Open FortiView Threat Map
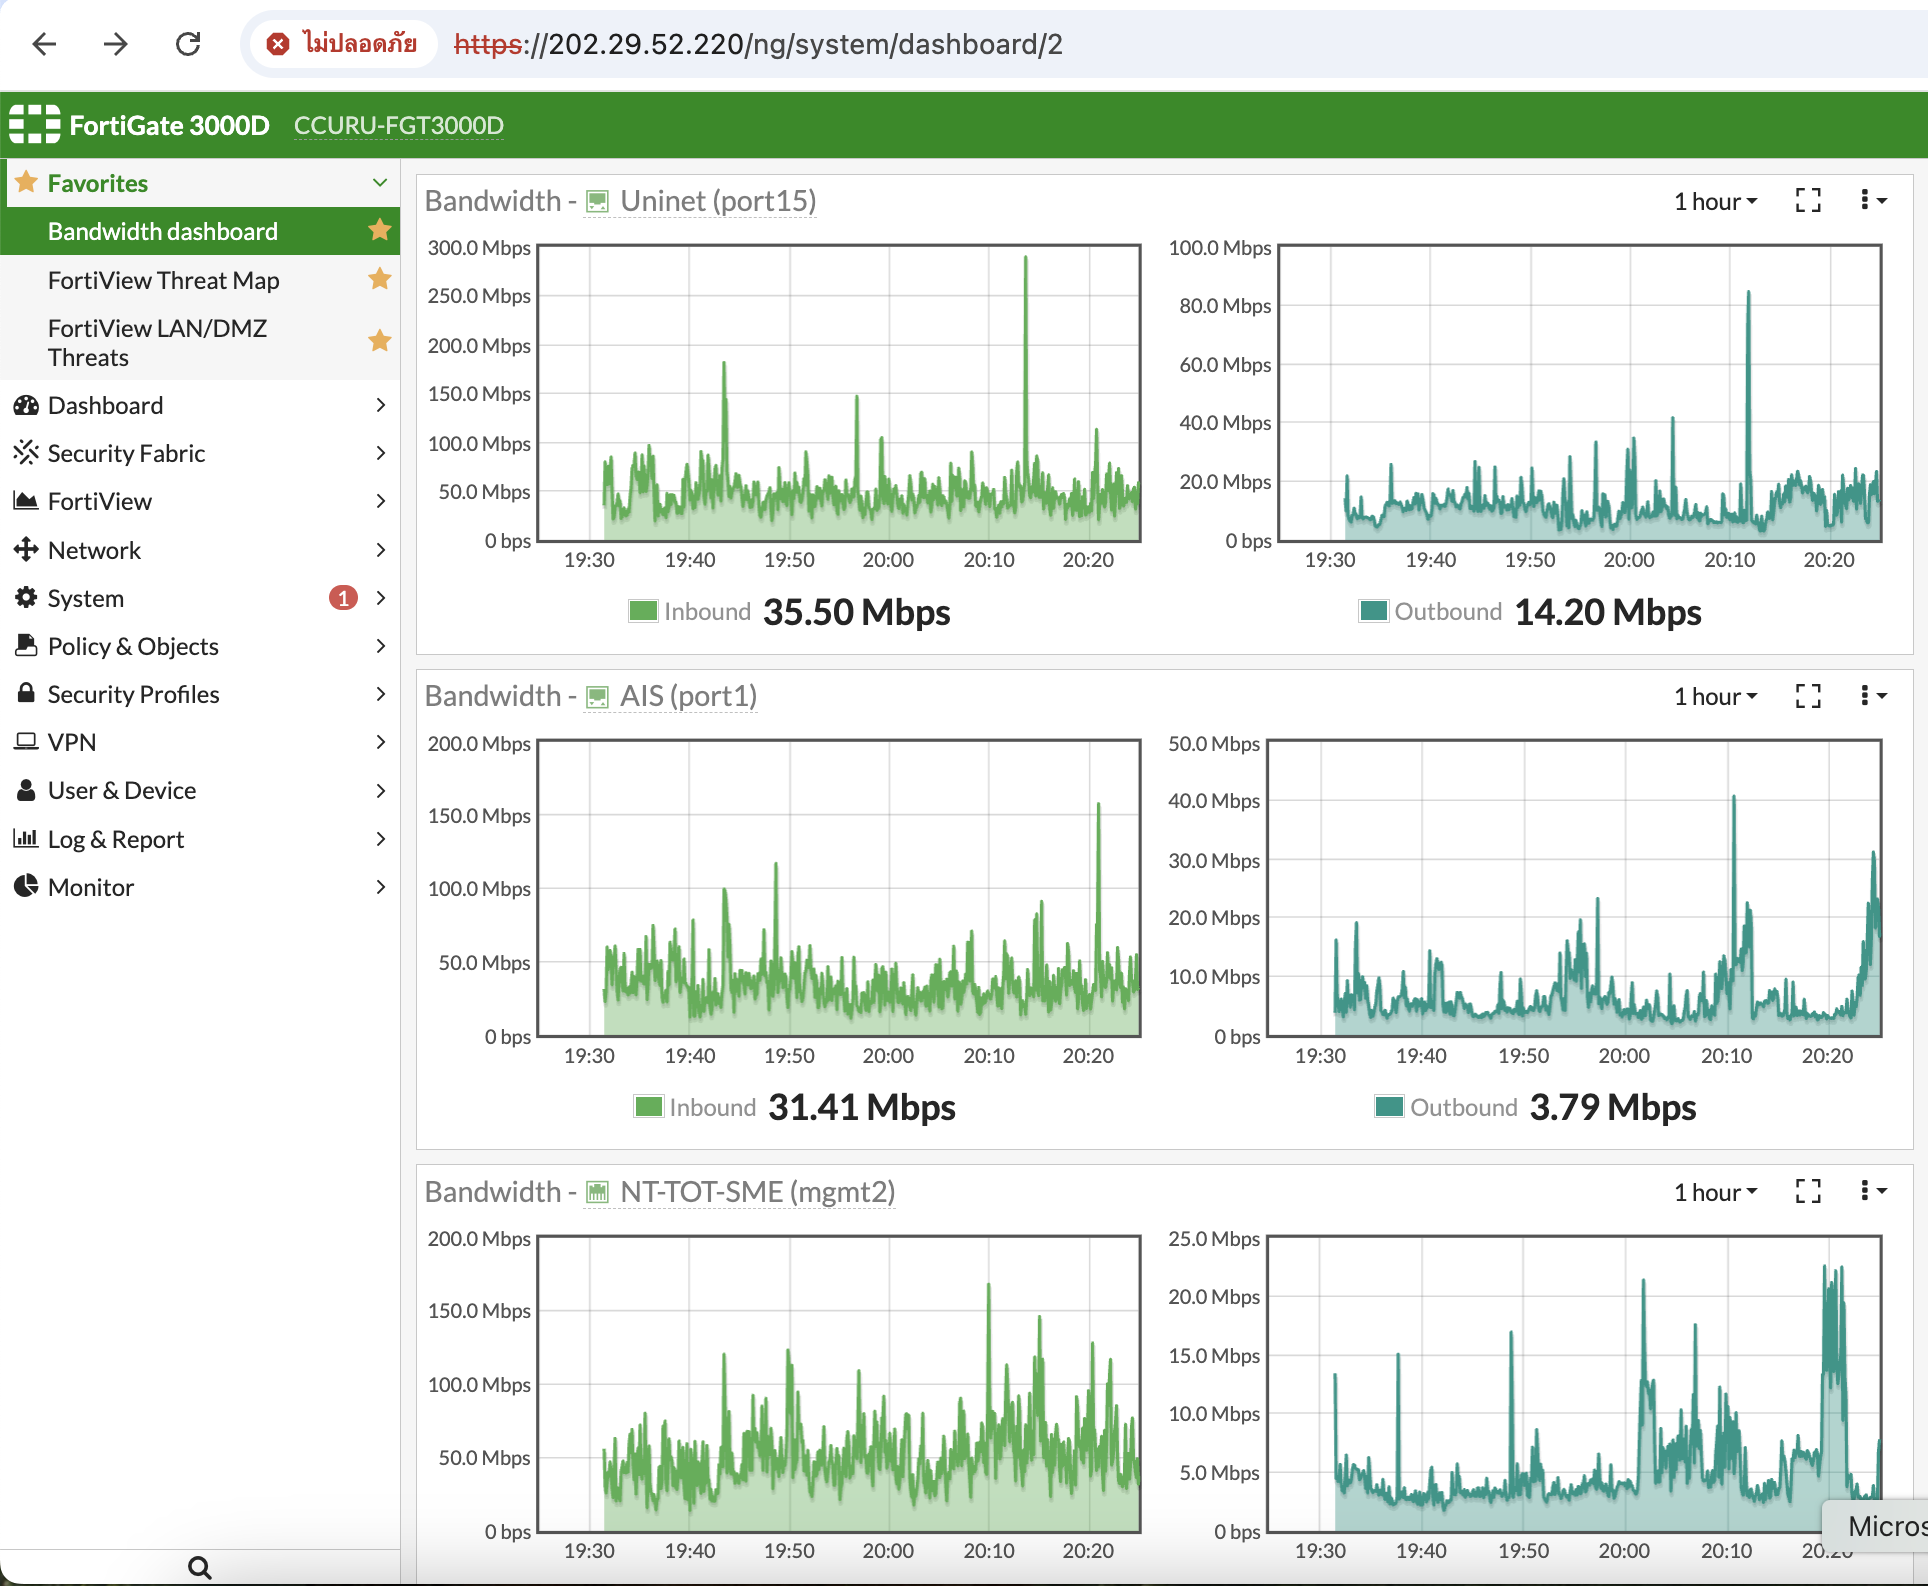This screenshot has width=1928, height=1586. pos(164,280)
